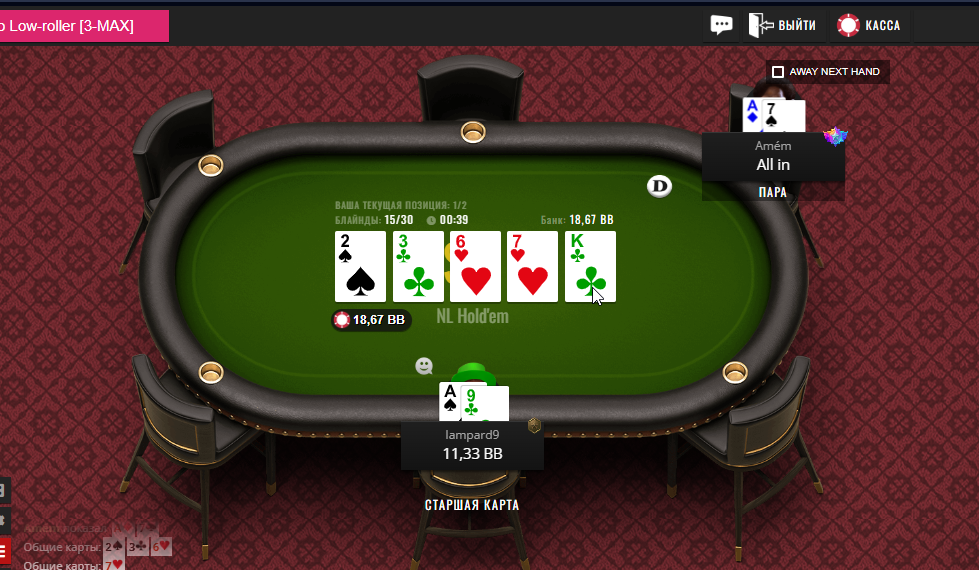Click the top icon on left sidebar
Image resolution: width=979 pixels, height=570 pixels.
[x=2, y=491]
